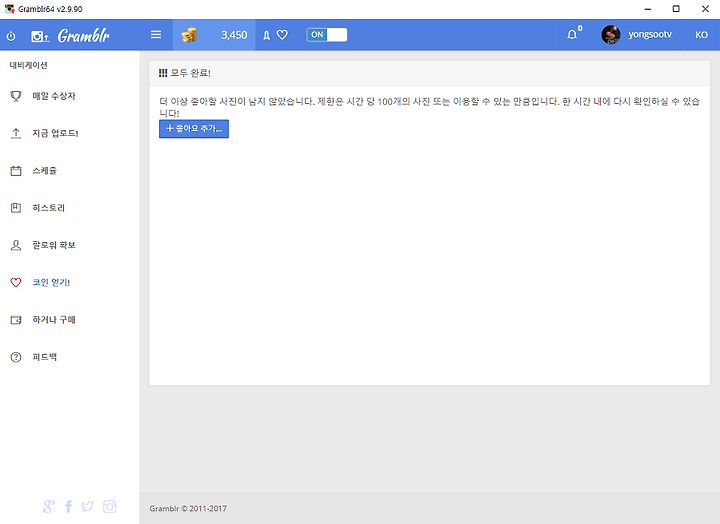Click the Instagram icon in sidebar footer
Screen dimensions: 720x524
coord(109,507)
